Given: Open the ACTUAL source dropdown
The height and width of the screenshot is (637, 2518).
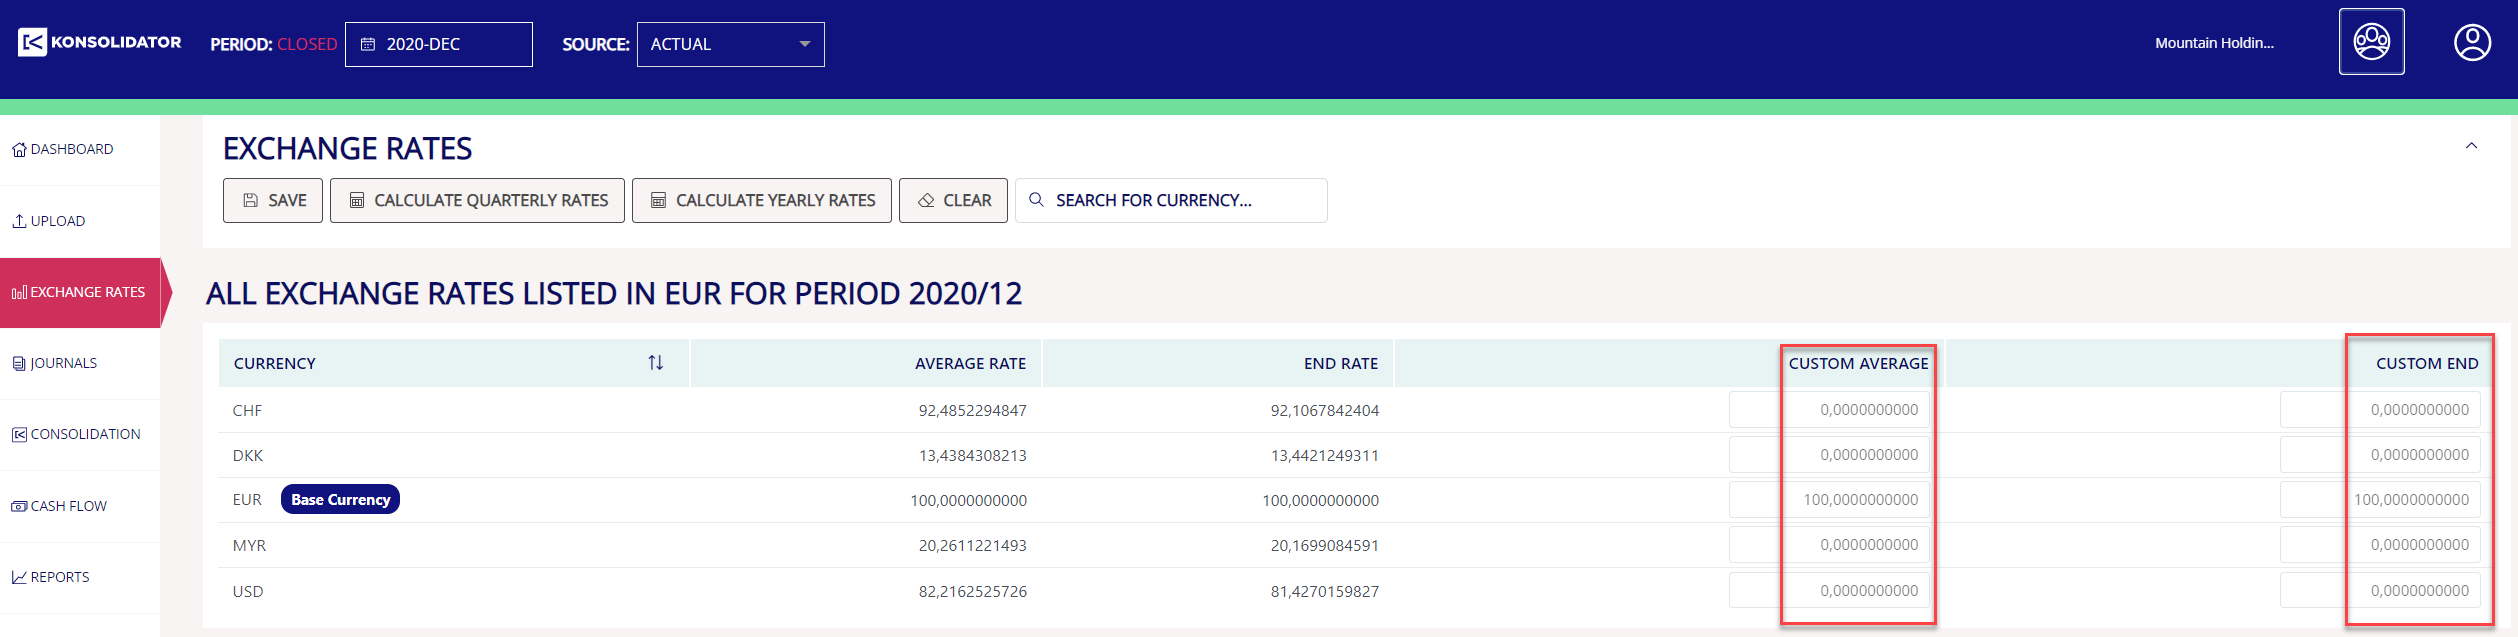Looking at the screenshot, I should click(731, 44).
